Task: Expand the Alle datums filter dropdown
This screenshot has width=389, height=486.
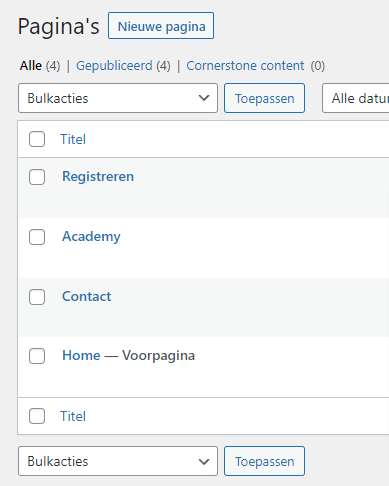Action: tap(355, 98)
